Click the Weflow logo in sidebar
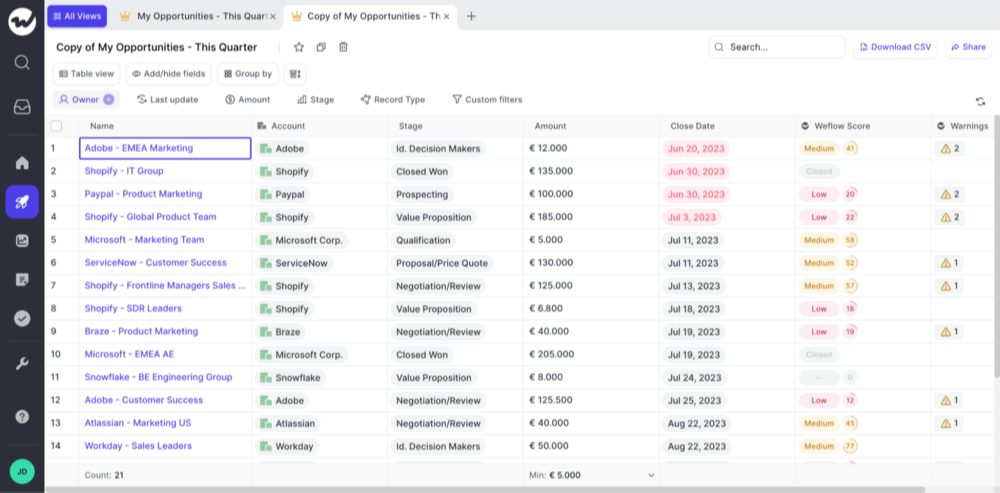 tap(22, 22)
